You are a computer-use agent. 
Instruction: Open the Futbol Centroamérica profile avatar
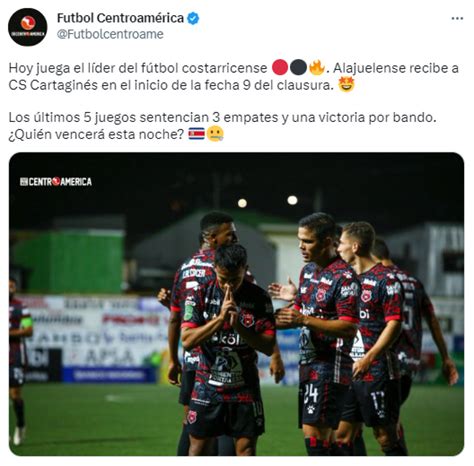tap(28, 27)
